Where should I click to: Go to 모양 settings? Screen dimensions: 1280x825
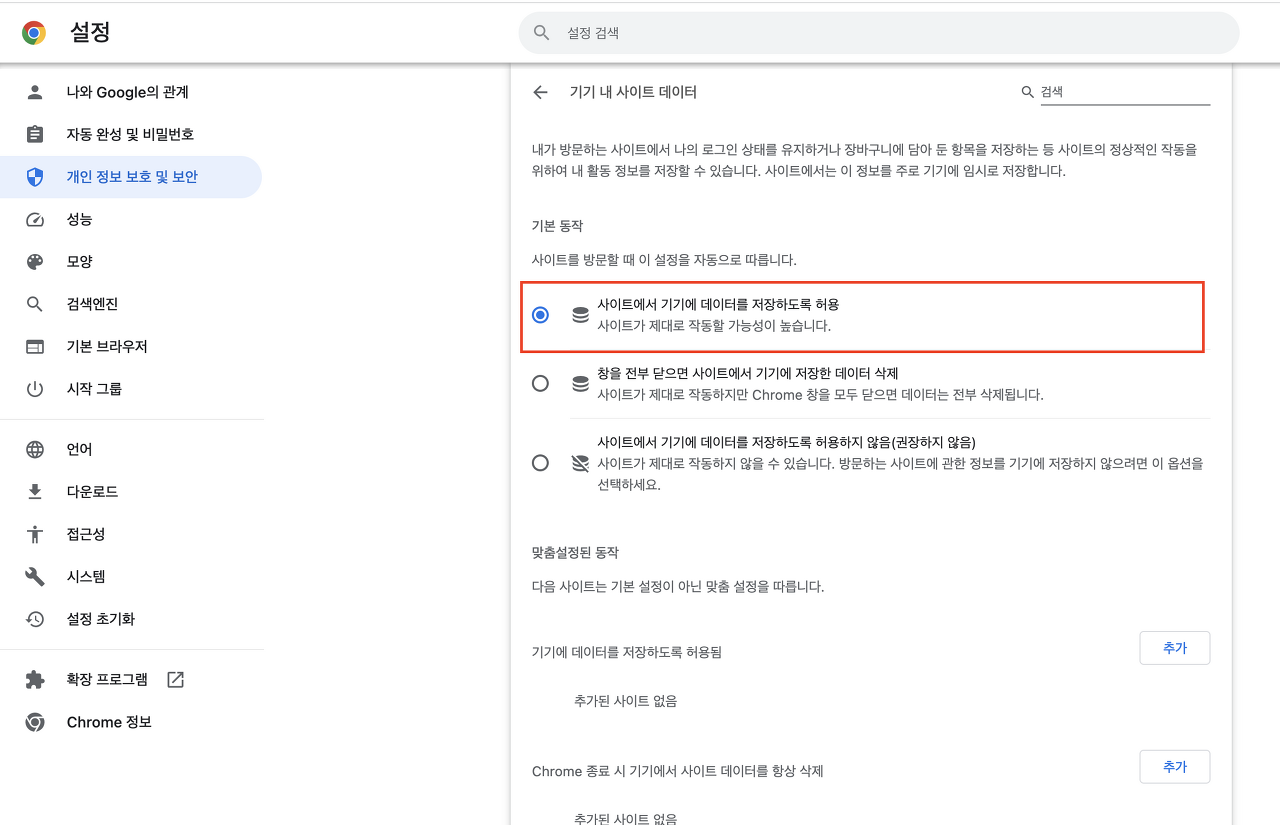coord(131,261)
